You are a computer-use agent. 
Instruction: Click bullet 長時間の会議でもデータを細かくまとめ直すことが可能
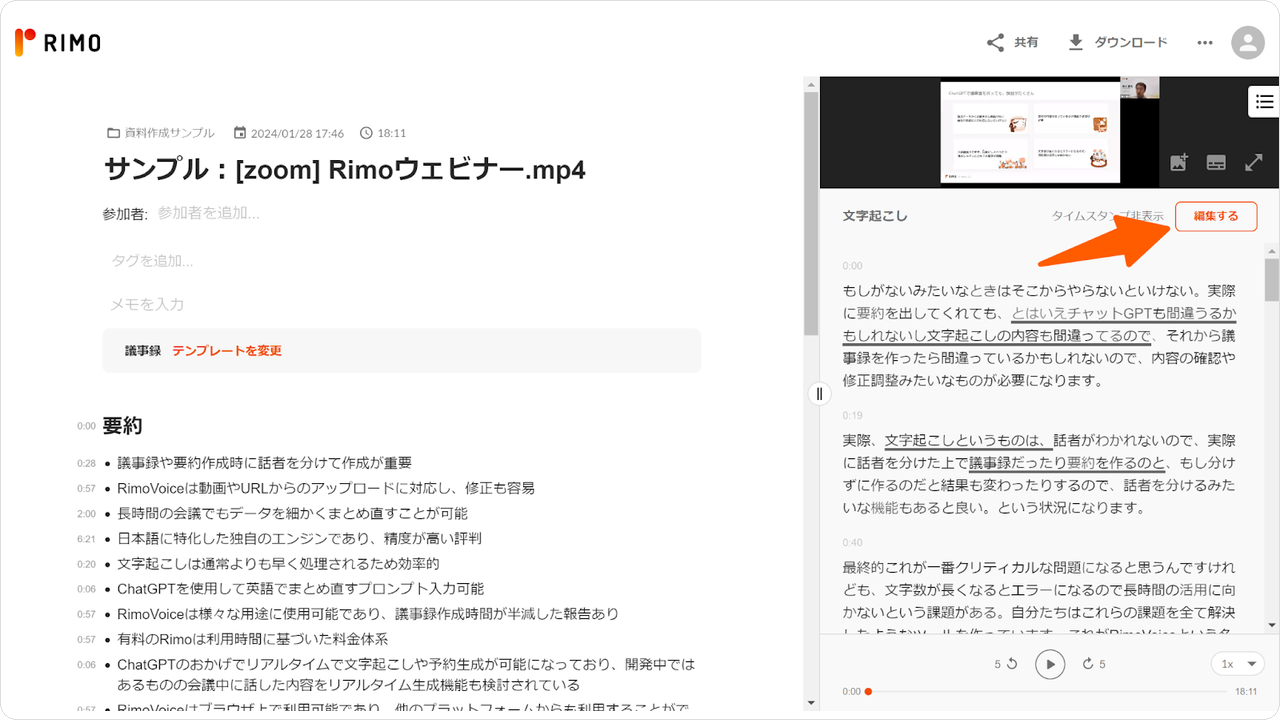(292, 513)
